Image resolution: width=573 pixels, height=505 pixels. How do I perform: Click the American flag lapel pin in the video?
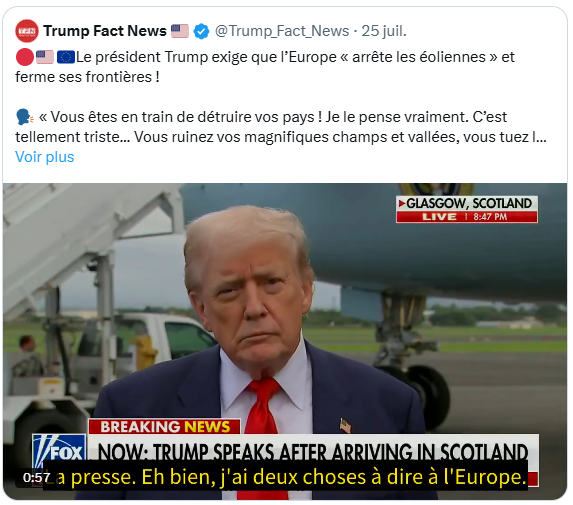point(345,425)
